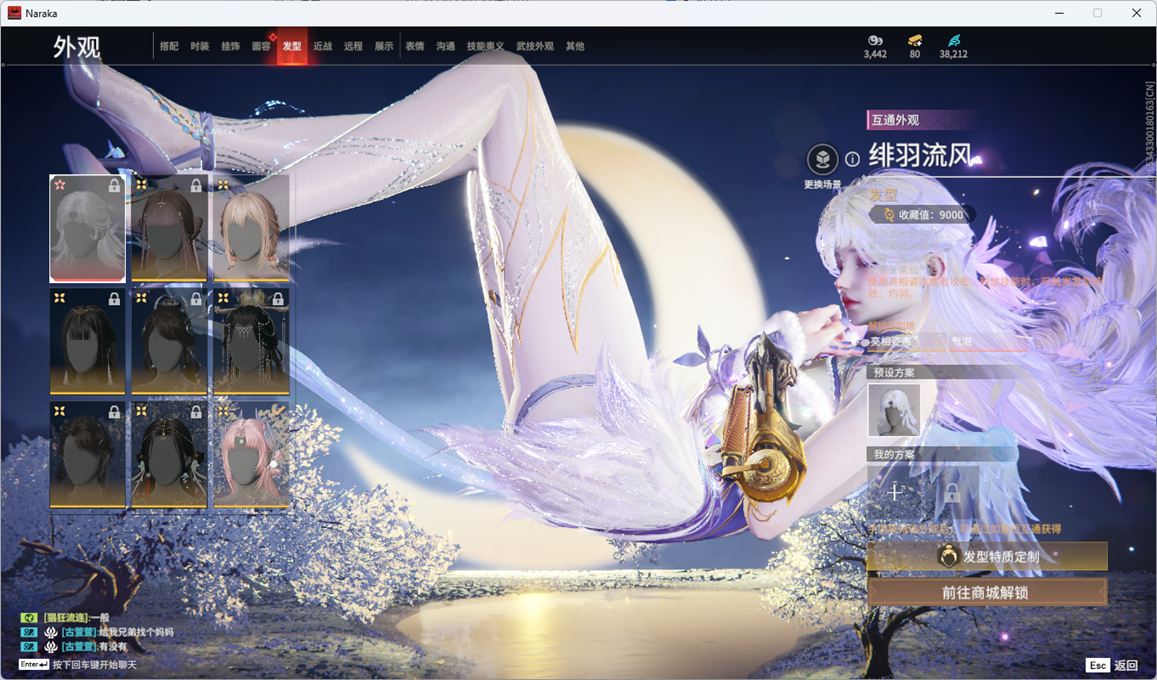Click the gold ingot currency icon 80
The height and width of the screenshot is (680, 1157).
click(x=915, y=40)
